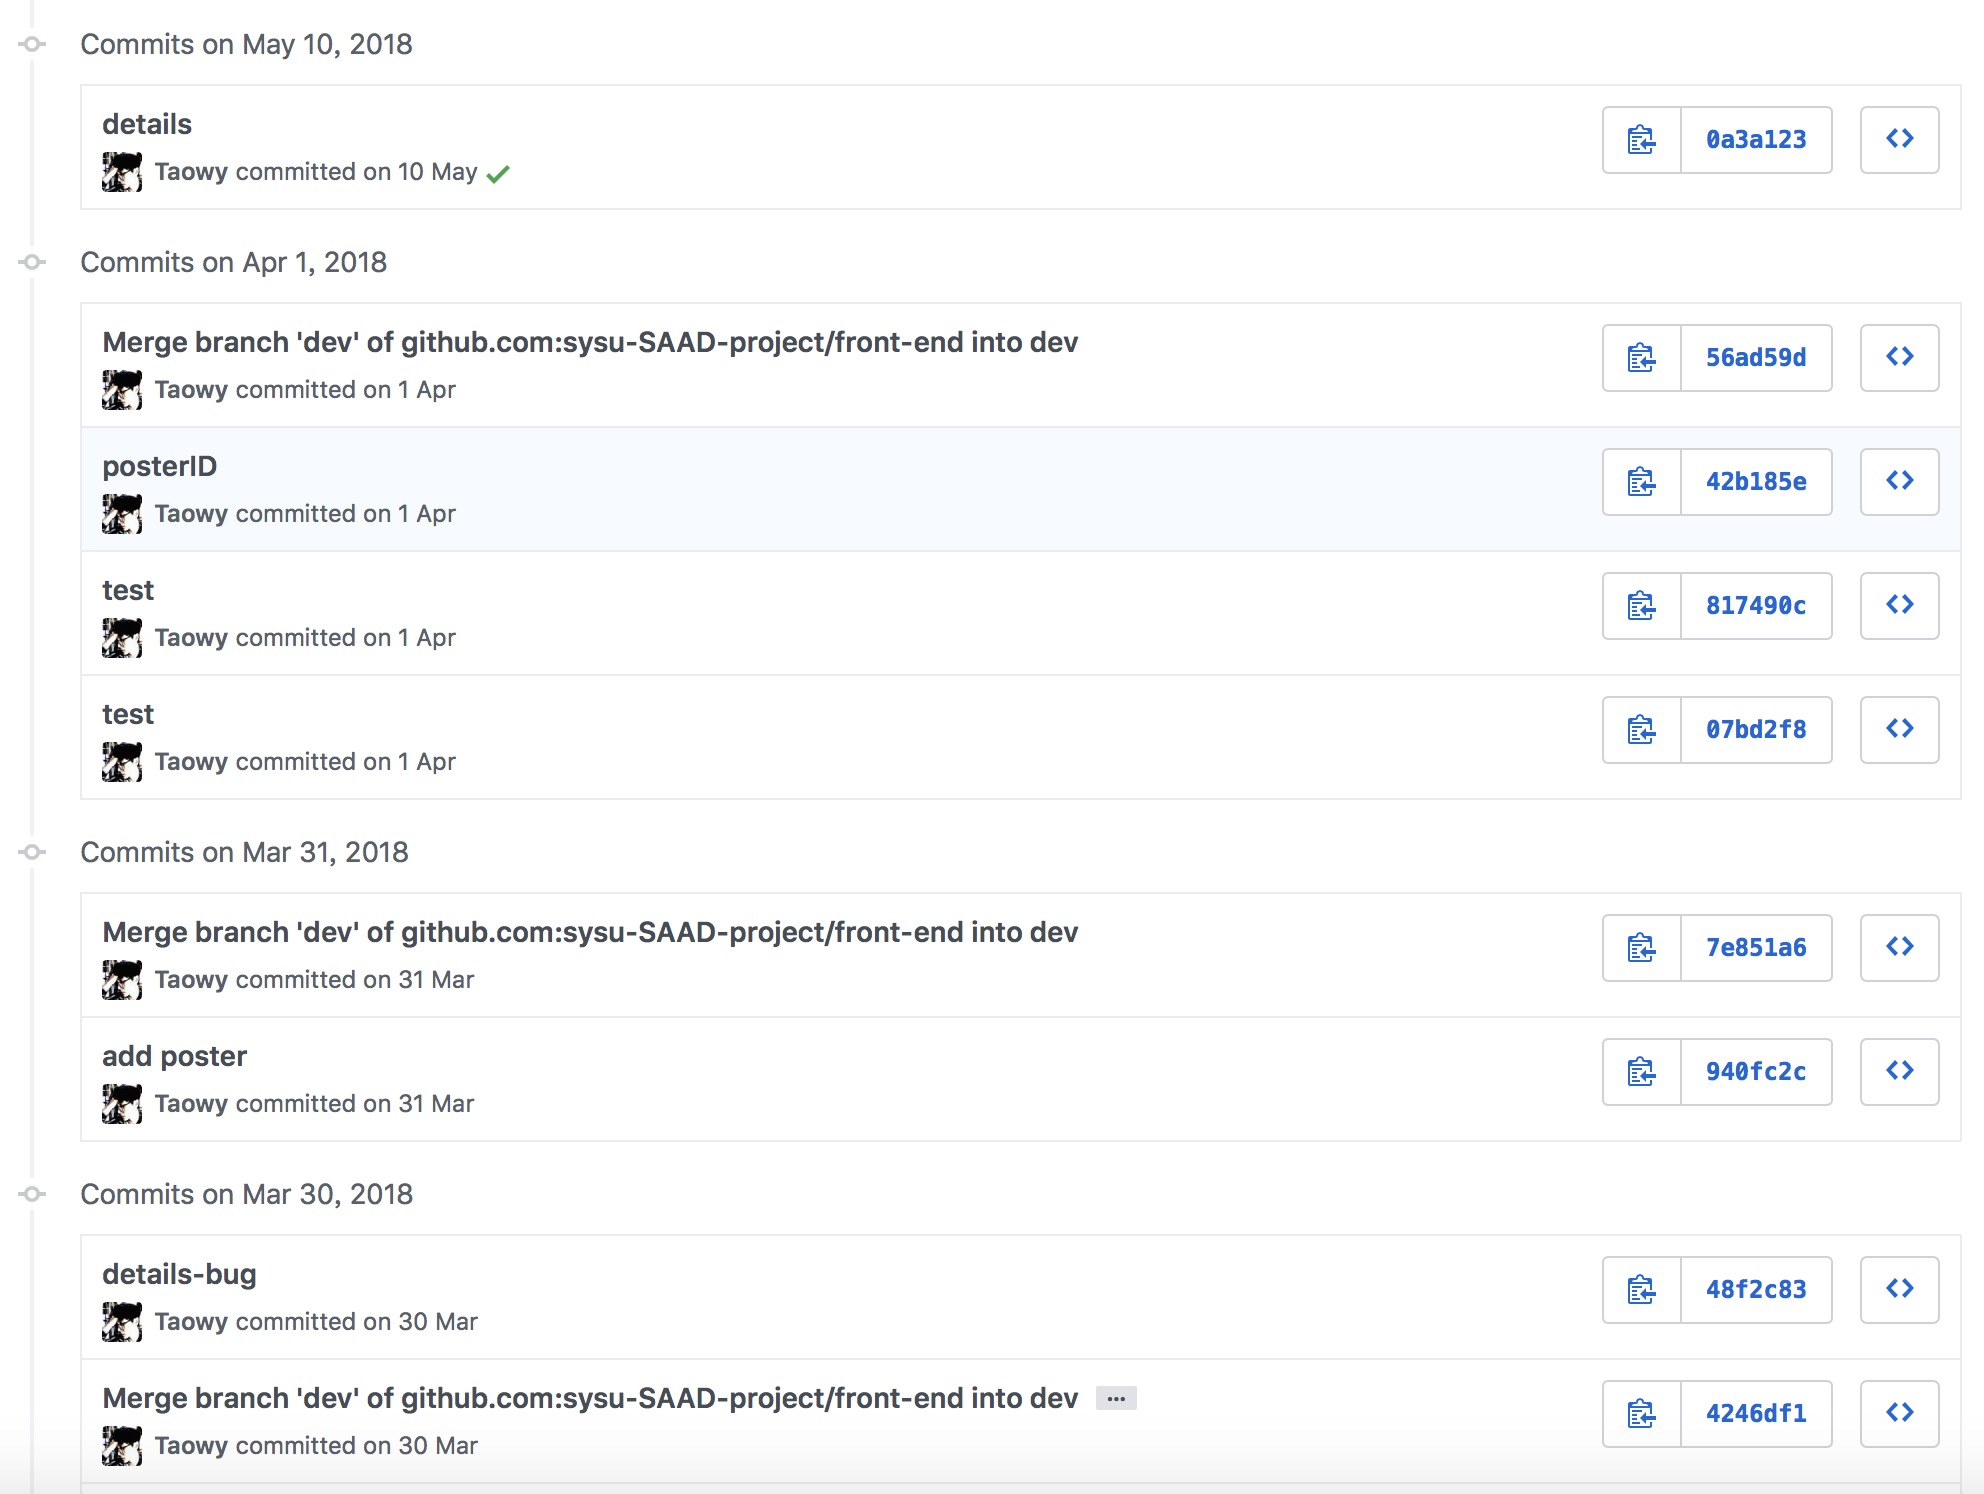Click Taowy author name on details commit

pyautogui.click(x=192, y=172)
